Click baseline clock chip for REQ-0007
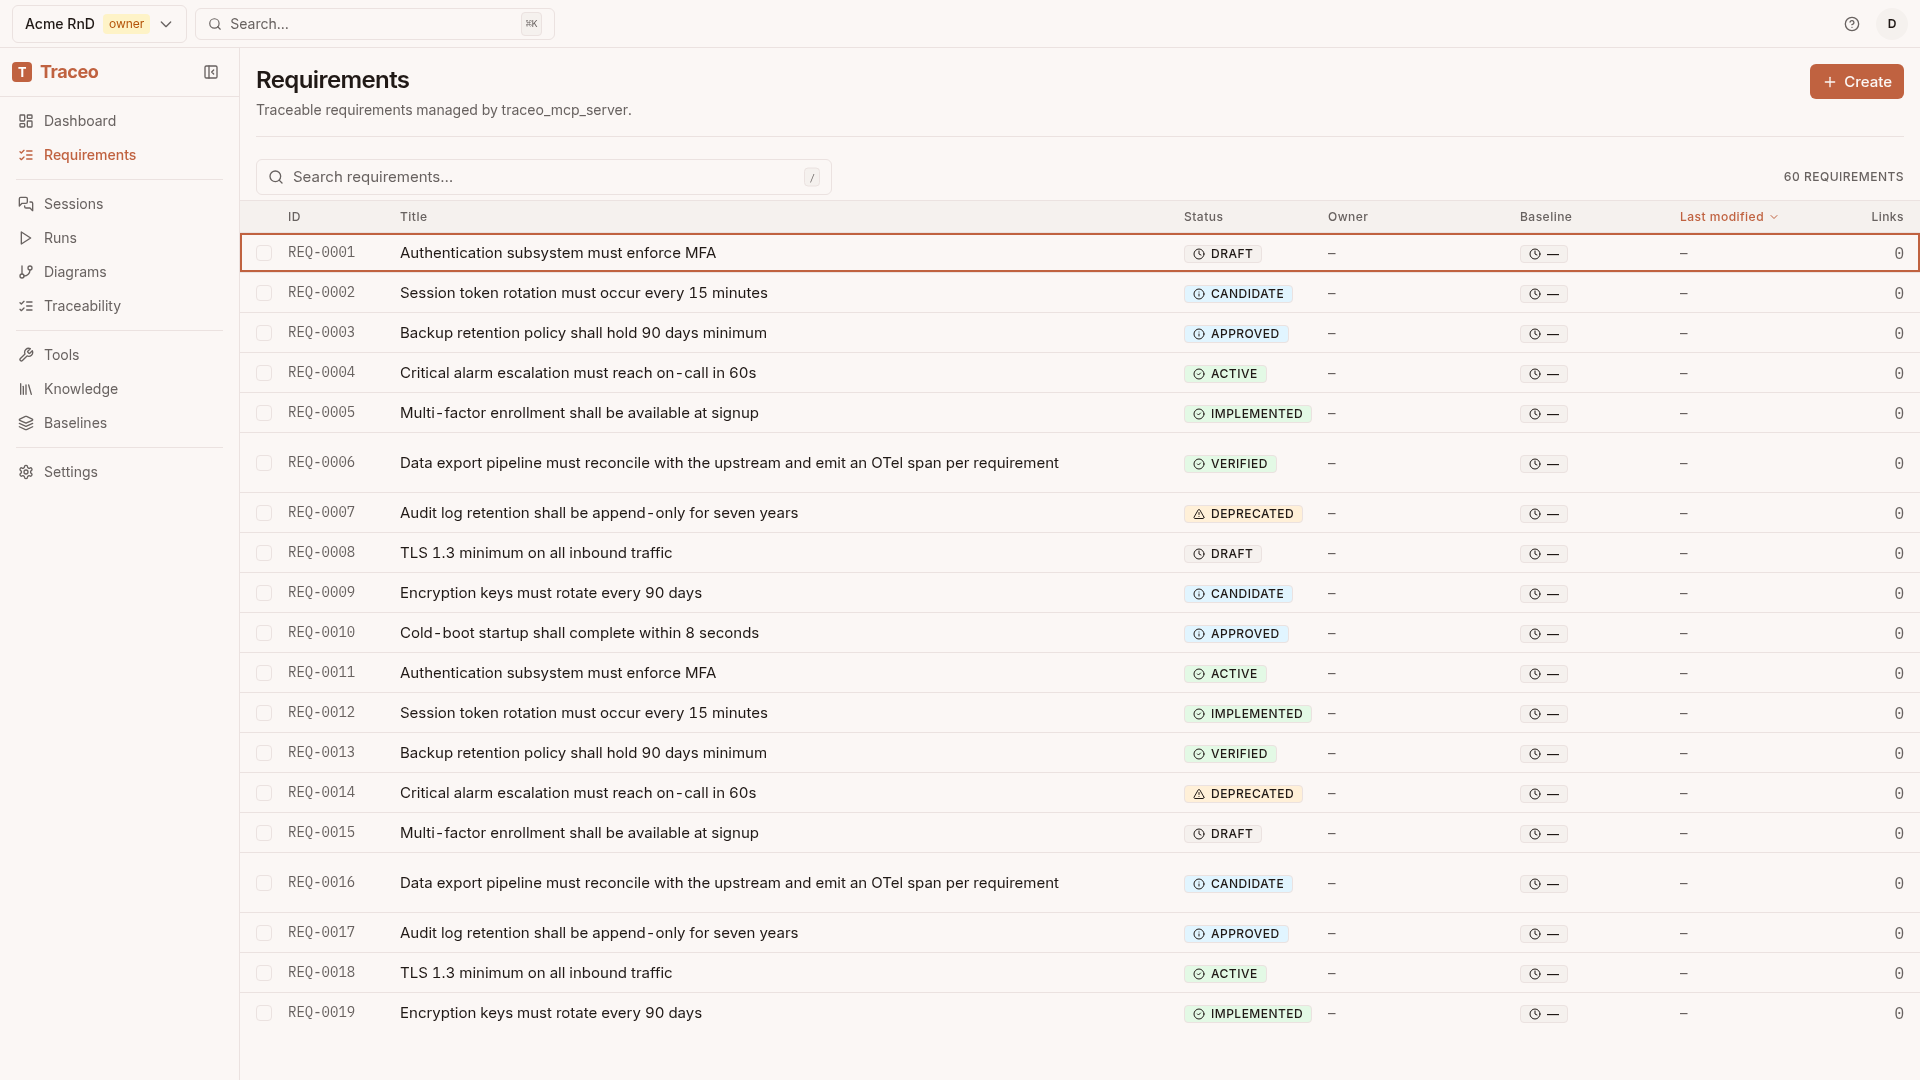 tap(1544, 514)
